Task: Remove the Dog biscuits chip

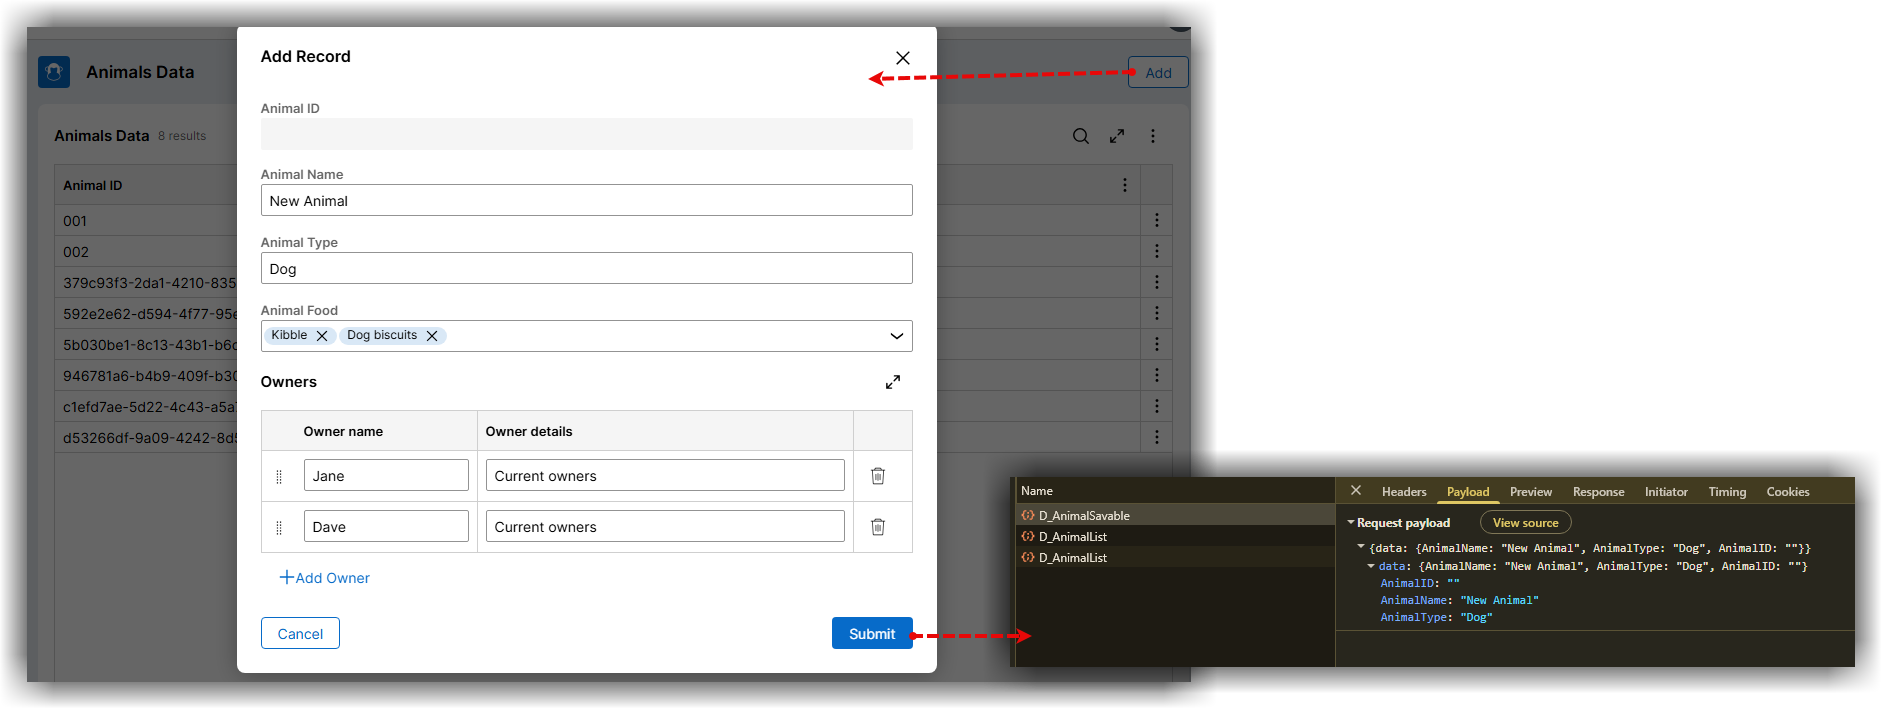Action: [x=432, y=336]
